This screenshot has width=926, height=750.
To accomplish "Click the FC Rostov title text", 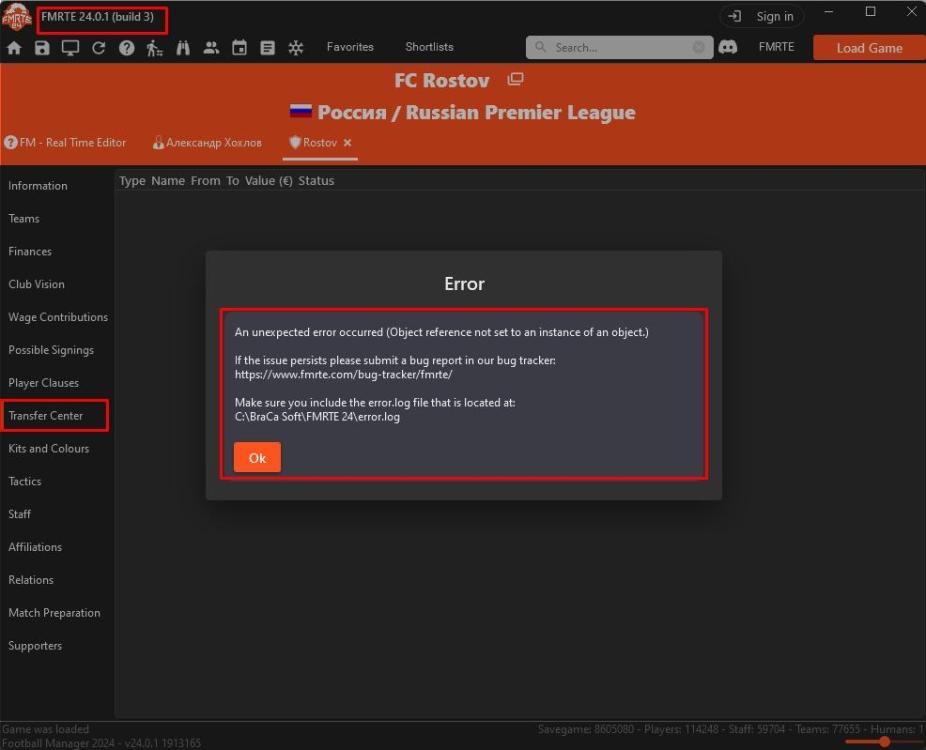I will (x=442, y=80).
